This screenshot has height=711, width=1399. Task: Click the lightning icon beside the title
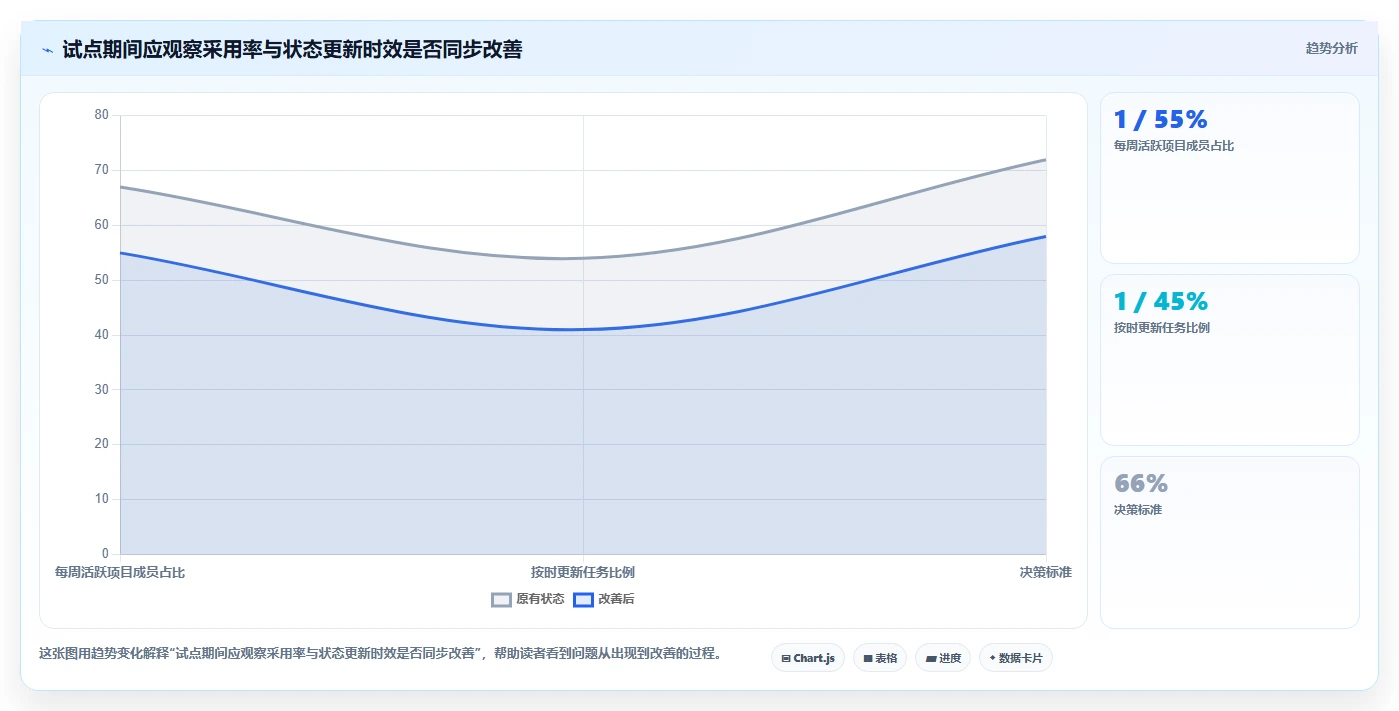(47, 50)
